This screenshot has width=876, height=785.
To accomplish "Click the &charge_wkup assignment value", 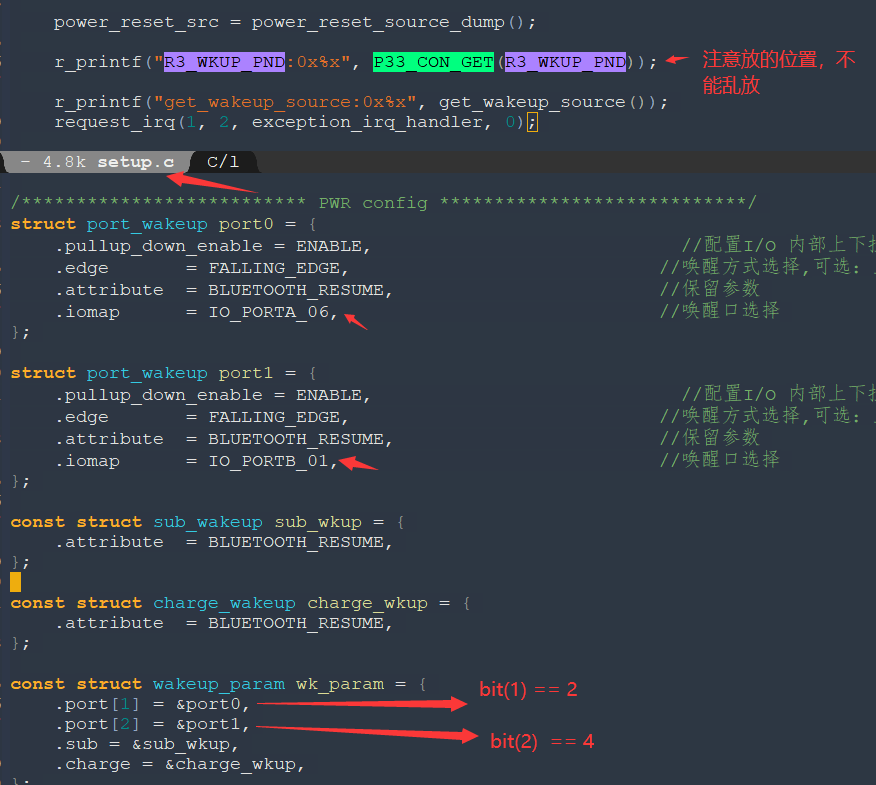I will coord(230,765).
